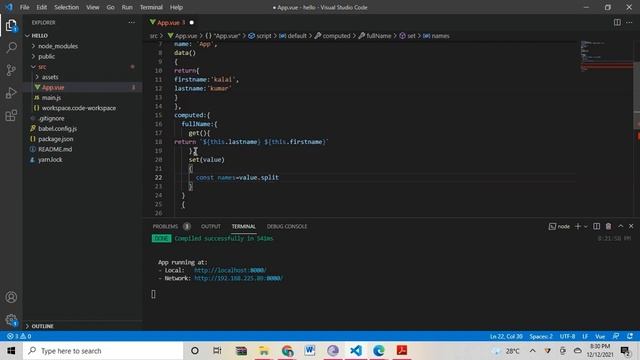Open the Run menu
640x360 pixels.
pyautogui.click(x=127, y=7)
